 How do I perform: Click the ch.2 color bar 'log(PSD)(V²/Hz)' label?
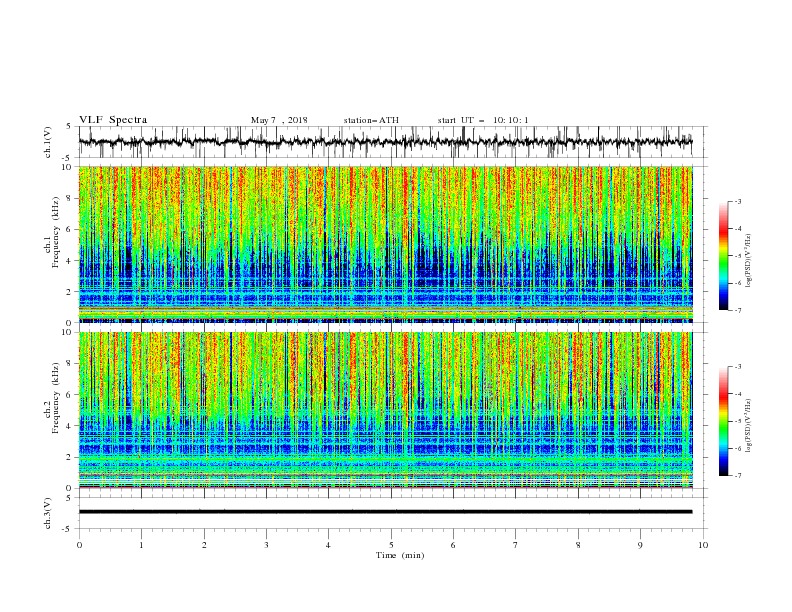pyautogui.click(x=748, y=425)
